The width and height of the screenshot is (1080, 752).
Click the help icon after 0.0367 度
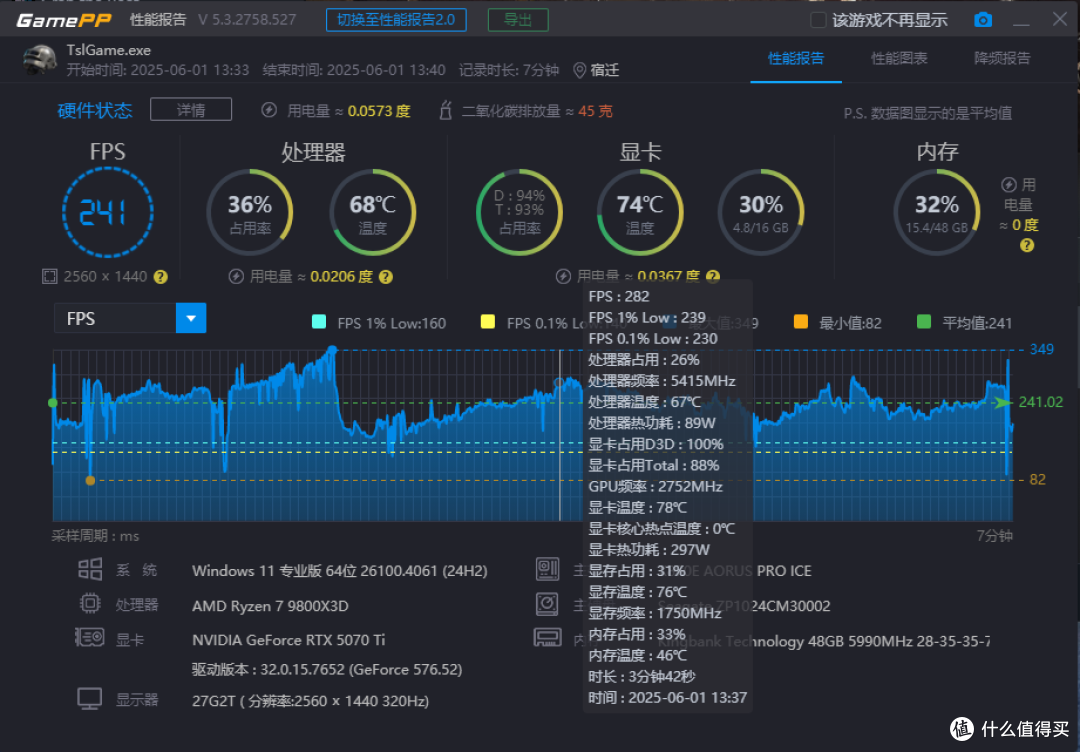point(713,277)
